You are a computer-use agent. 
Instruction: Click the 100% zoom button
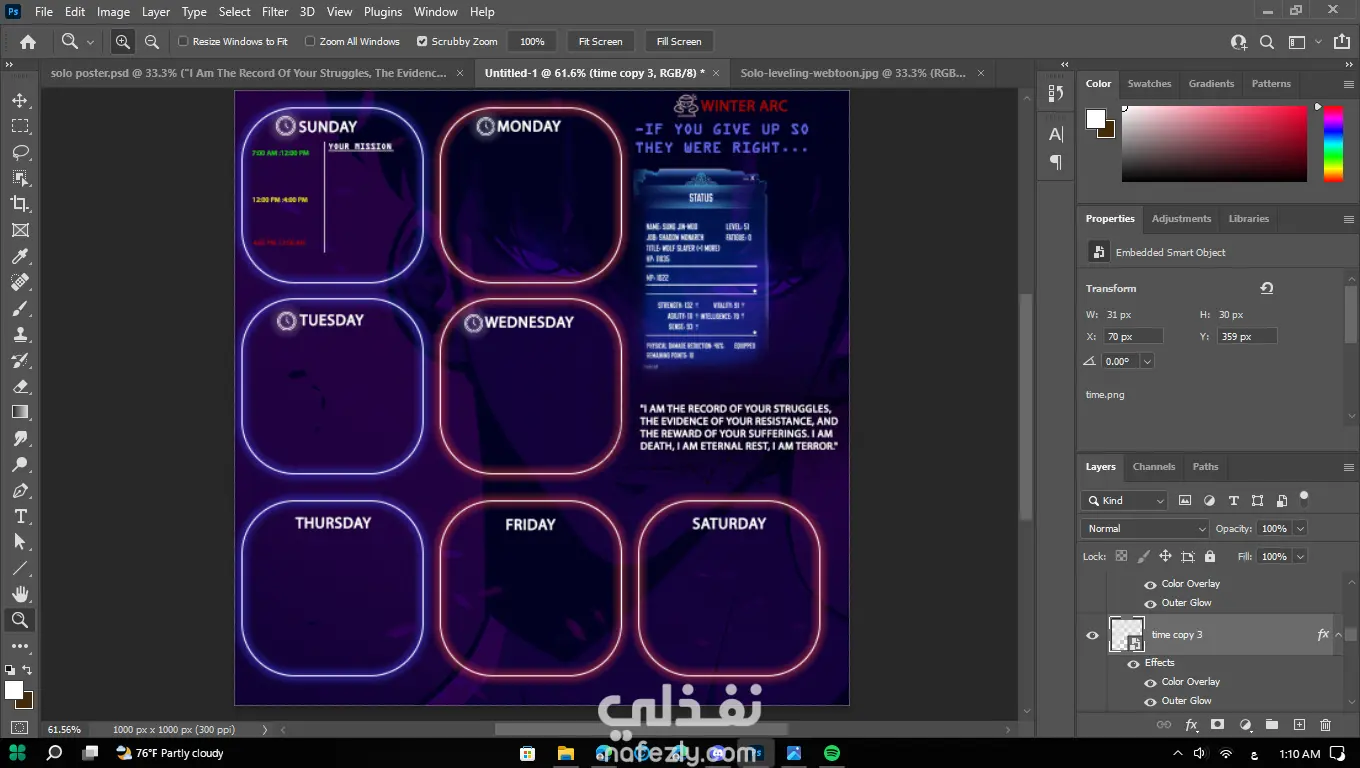coord(532,42)
